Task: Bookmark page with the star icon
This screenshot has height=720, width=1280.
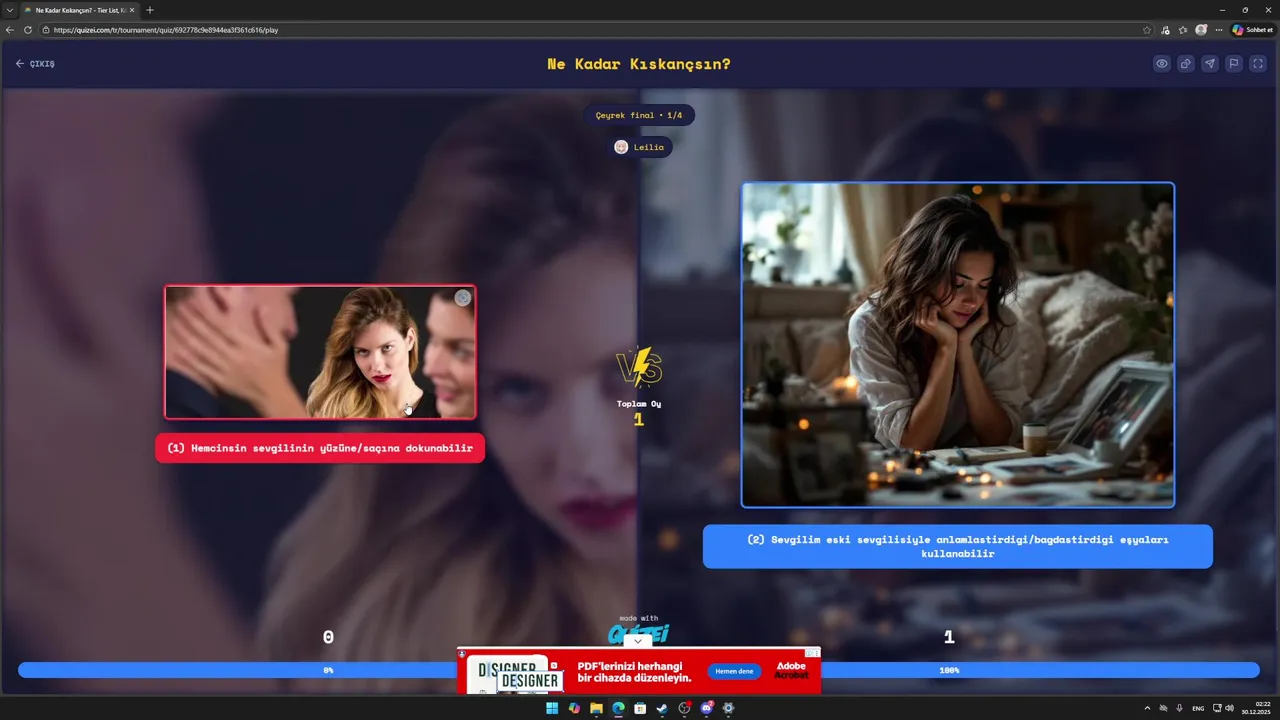Action: point(1147,30)
